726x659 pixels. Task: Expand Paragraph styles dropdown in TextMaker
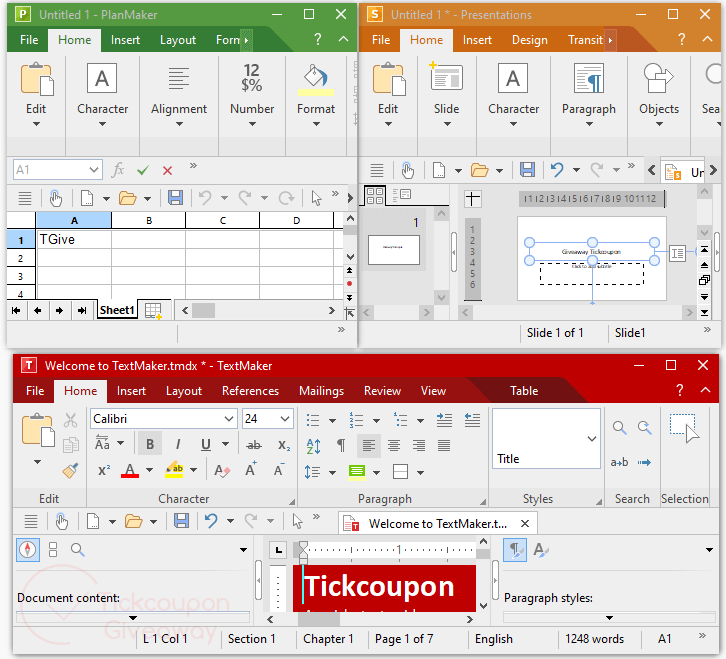click(x=609, y=617)
